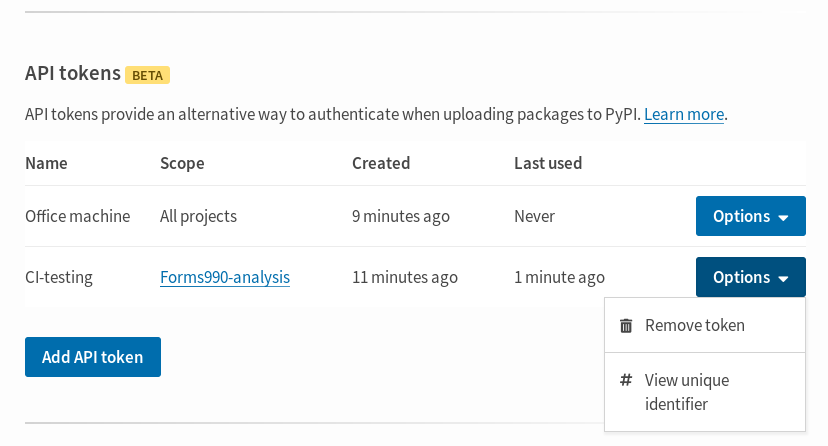Screen dimensions: 828x446
Task: Open the Forms990-analysis project link
Action: [225, 277]
